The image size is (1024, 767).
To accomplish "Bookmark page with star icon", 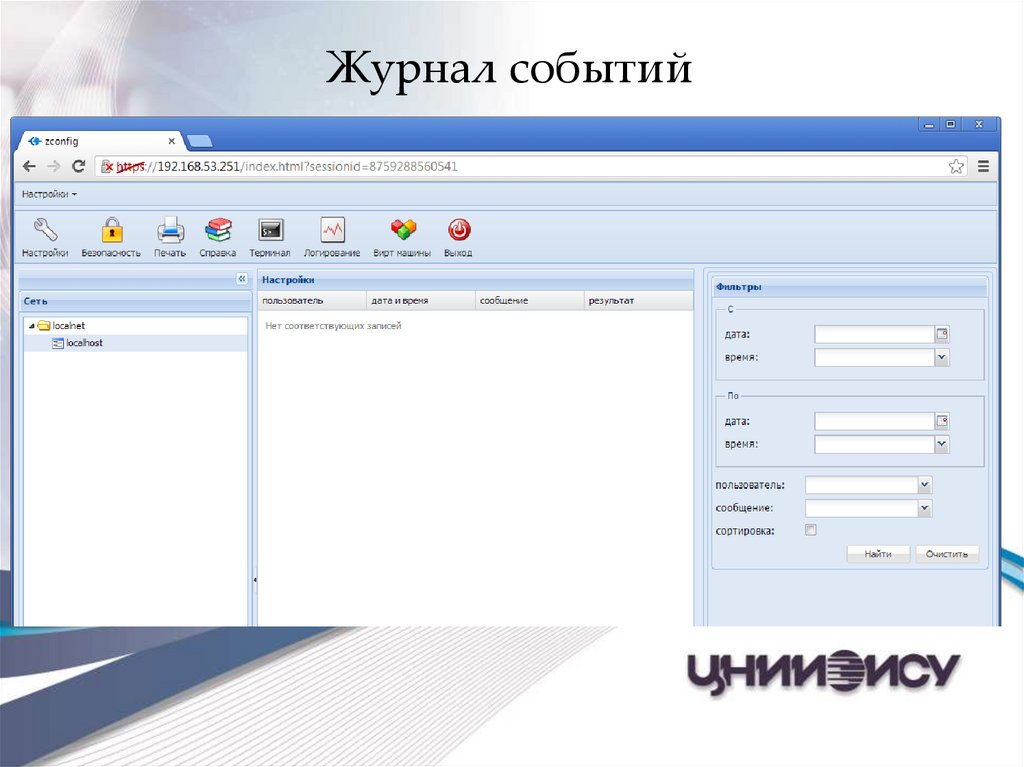I will point(956,167).
